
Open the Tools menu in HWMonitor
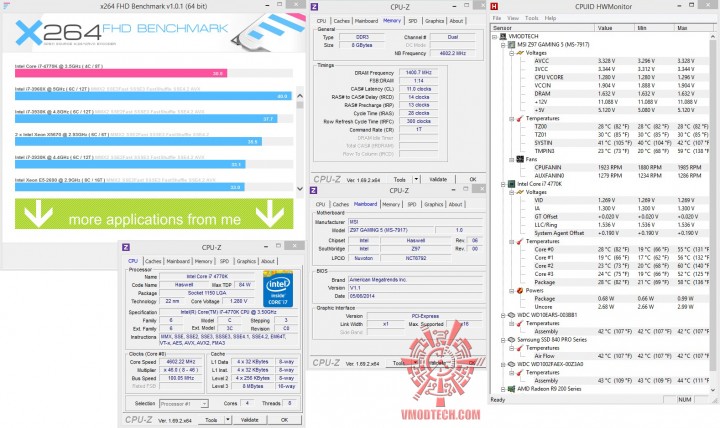(531, 18)
